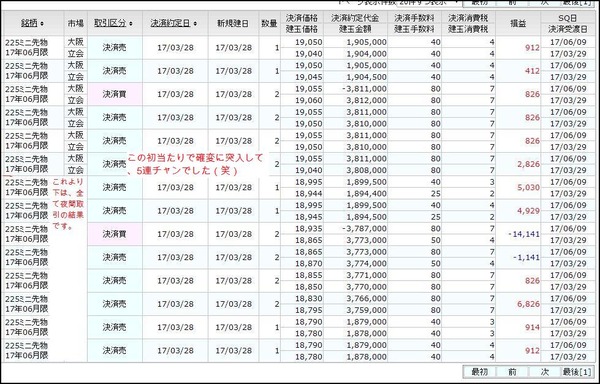Click the profit value 412

click(x=532, y=71)
